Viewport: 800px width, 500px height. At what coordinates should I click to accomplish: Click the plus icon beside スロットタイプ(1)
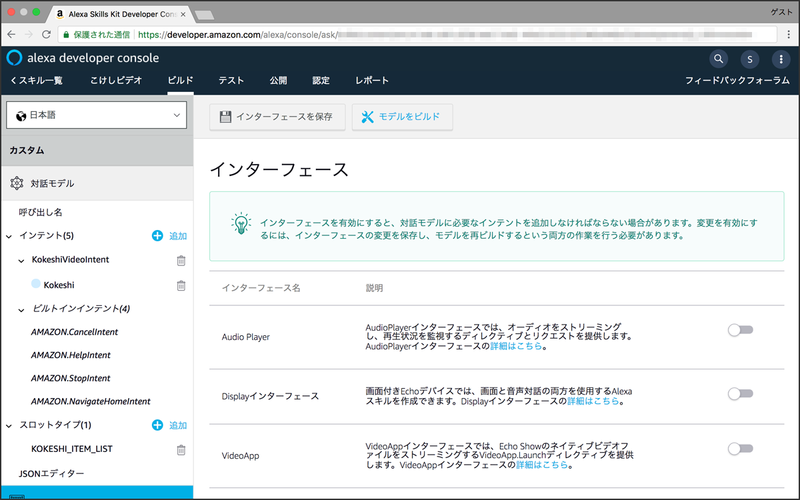[157, 425]
